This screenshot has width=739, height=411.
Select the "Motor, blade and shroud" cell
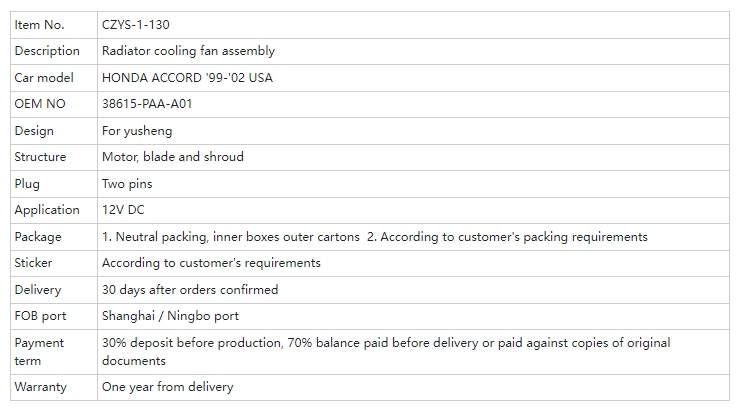(173, 157)
